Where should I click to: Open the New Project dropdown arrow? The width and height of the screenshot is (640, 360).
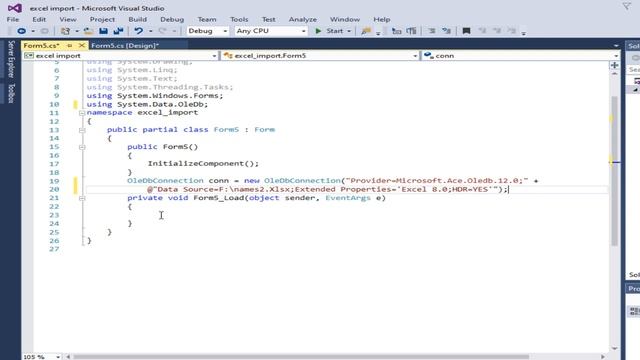[x=76, y=31]
